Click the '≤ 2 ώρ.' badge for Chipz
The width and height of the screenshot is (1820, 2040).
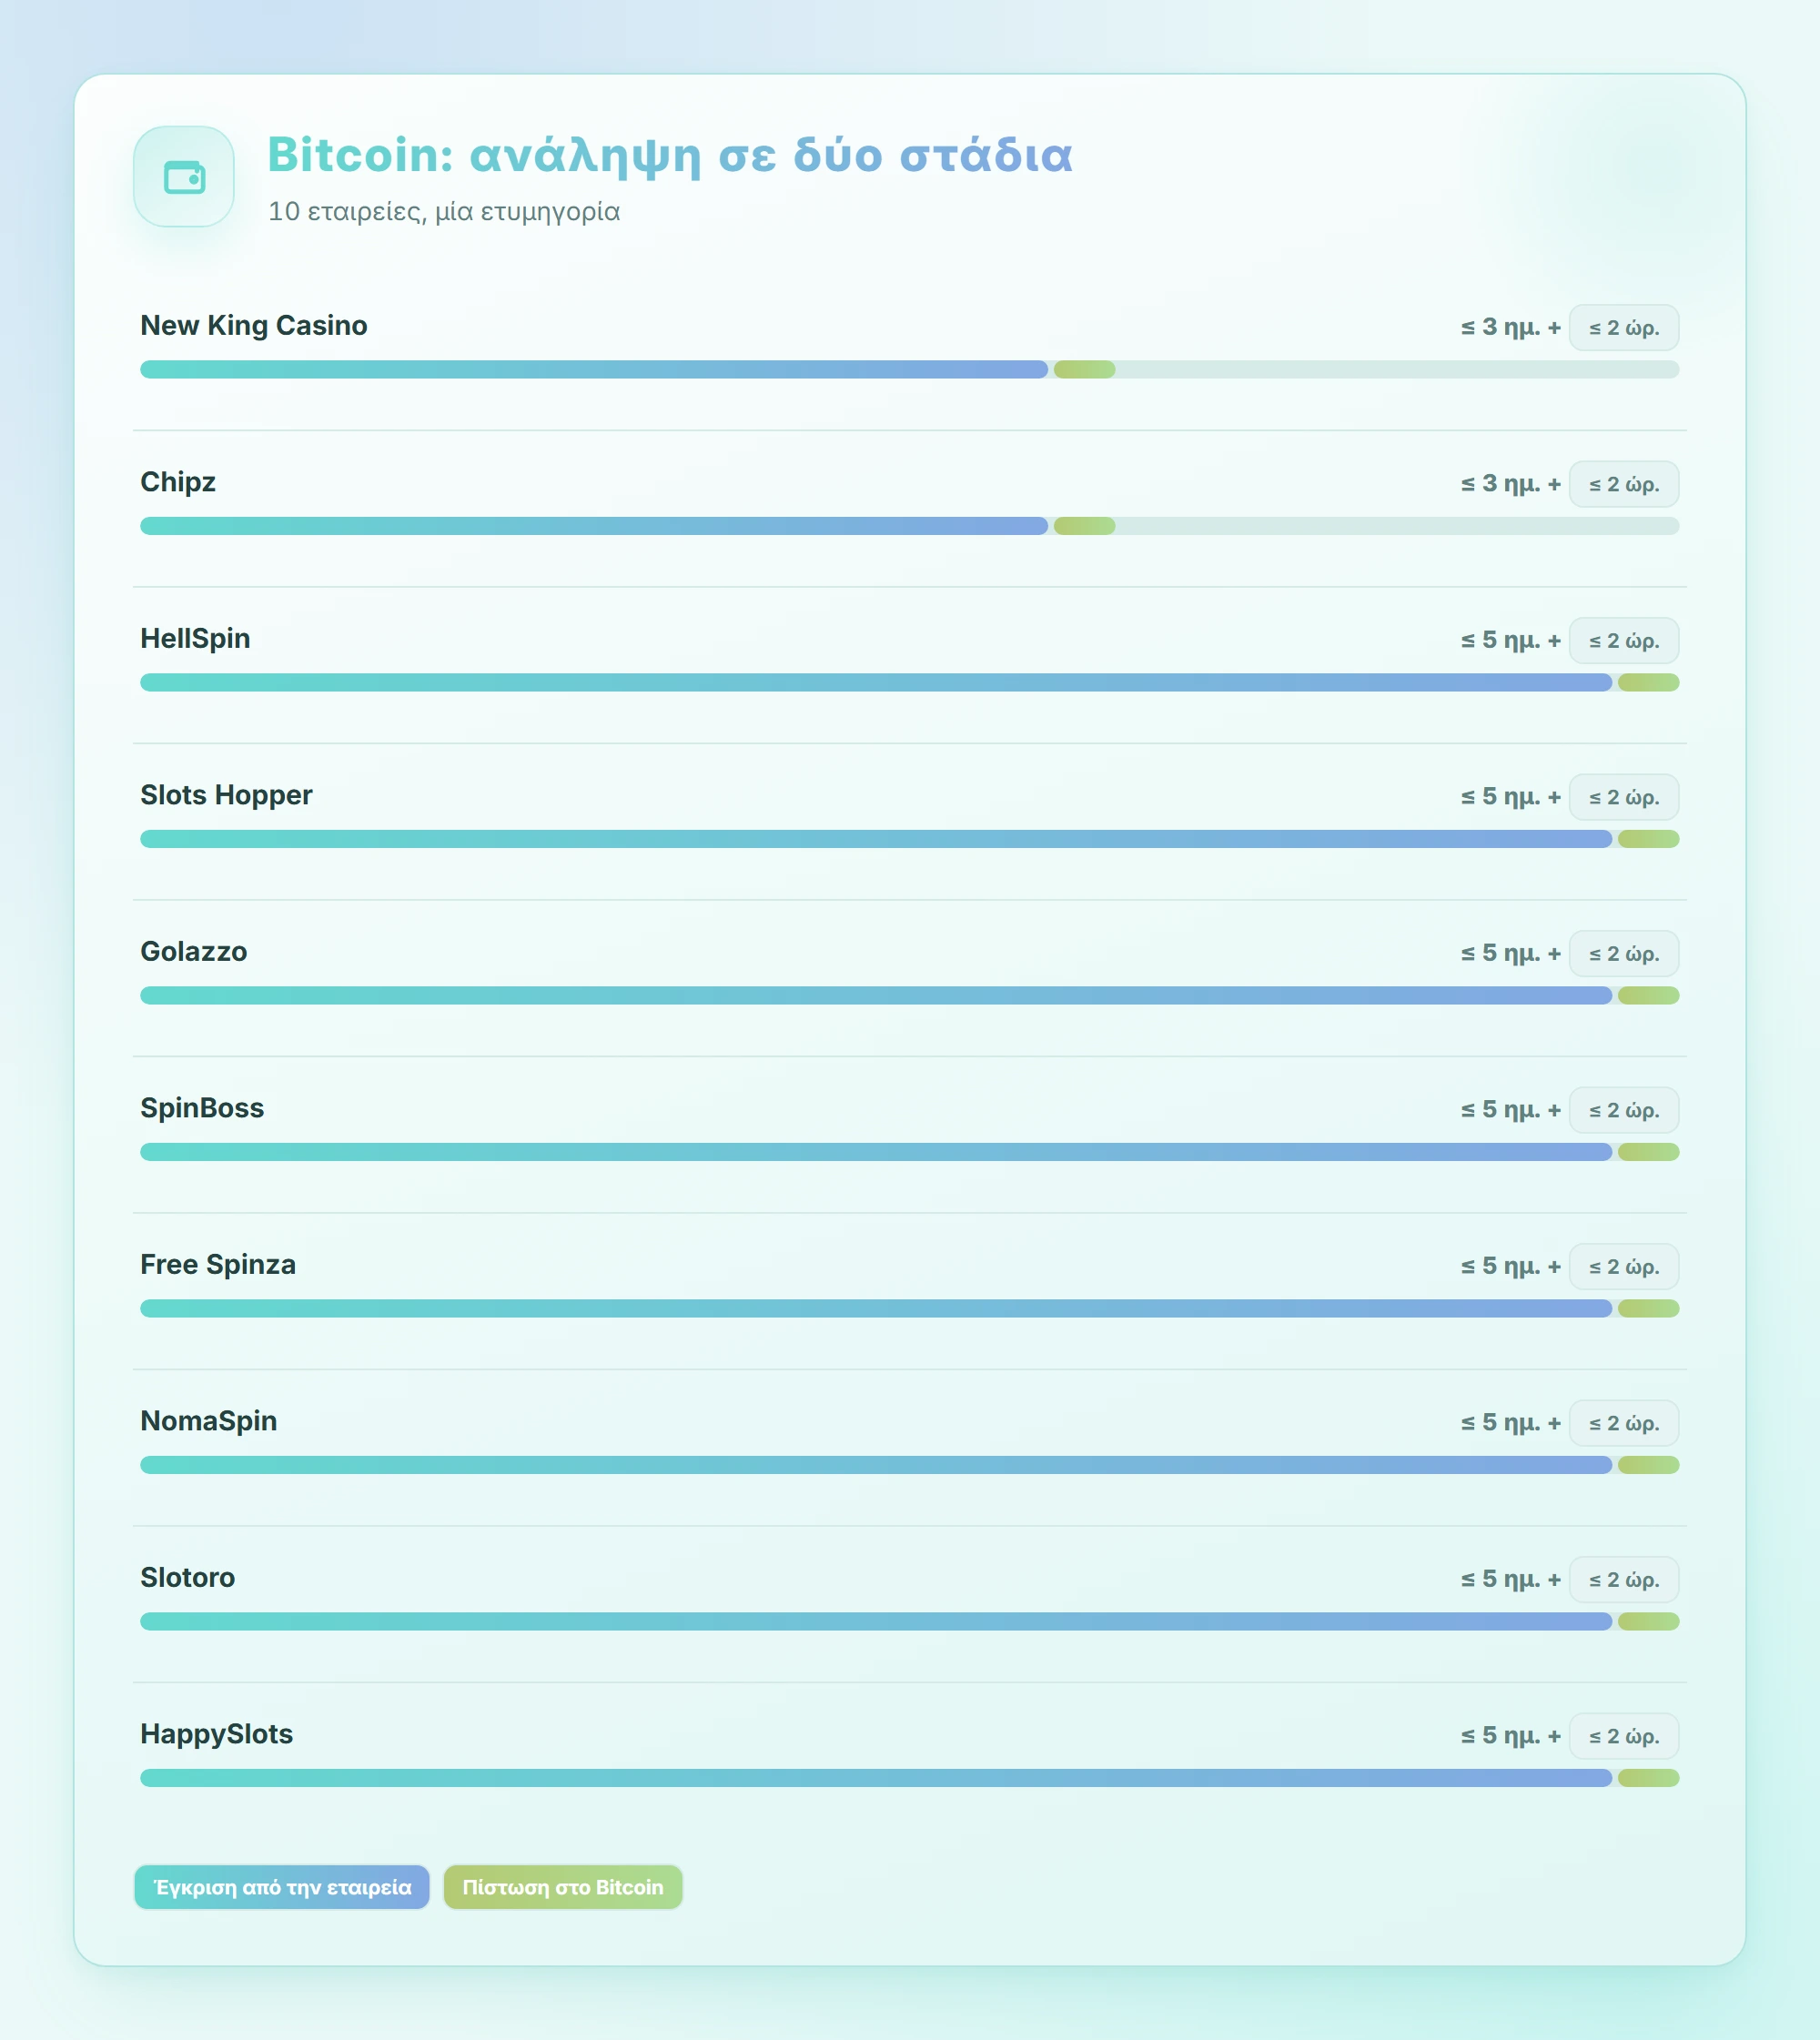(1624, 484)
